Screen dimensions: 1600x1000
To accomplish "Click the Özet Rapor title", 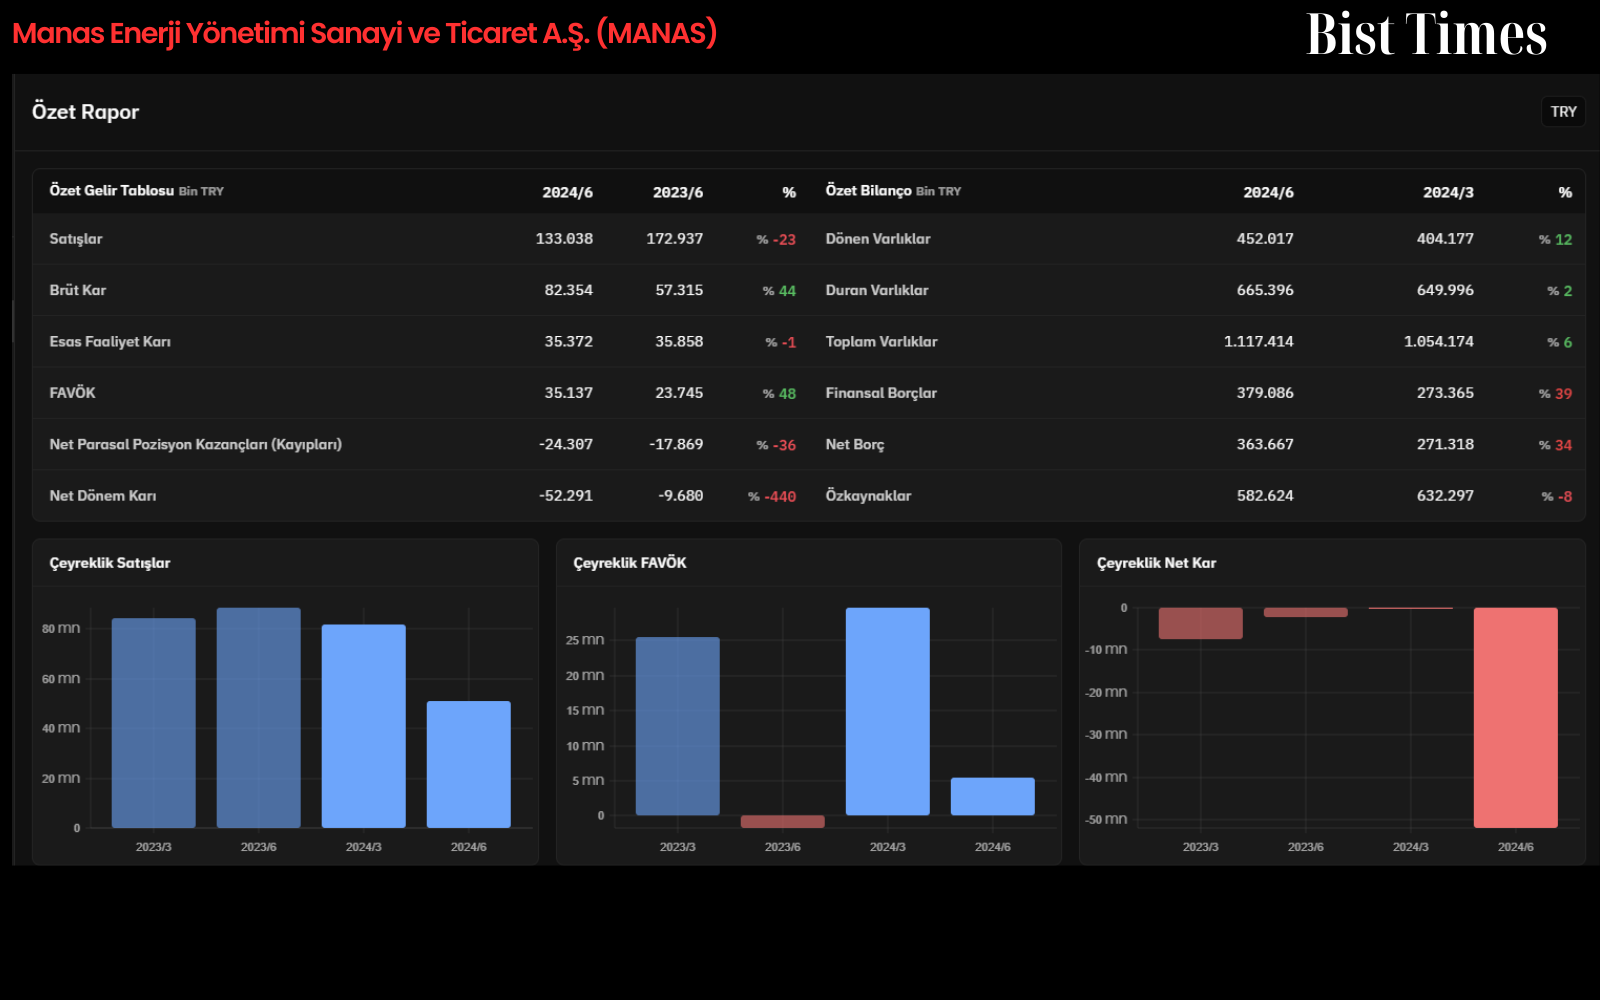I will tap(86, 112).
